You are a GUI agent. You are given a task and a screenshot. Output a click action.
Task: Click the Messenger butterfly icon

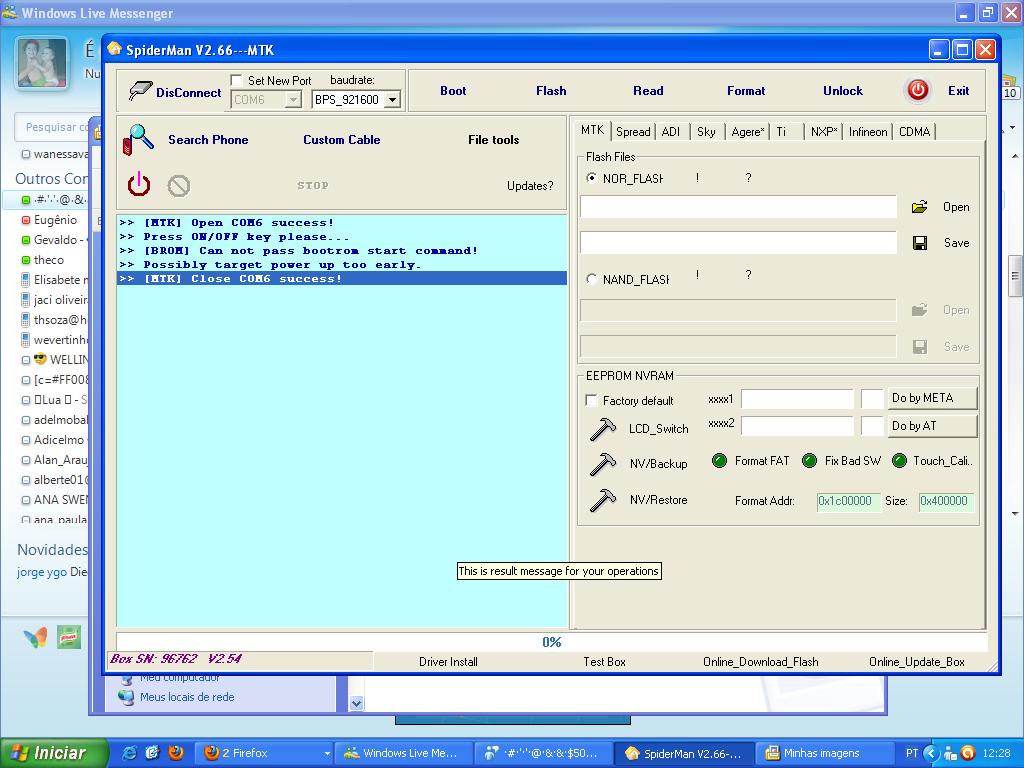[35, 637]
